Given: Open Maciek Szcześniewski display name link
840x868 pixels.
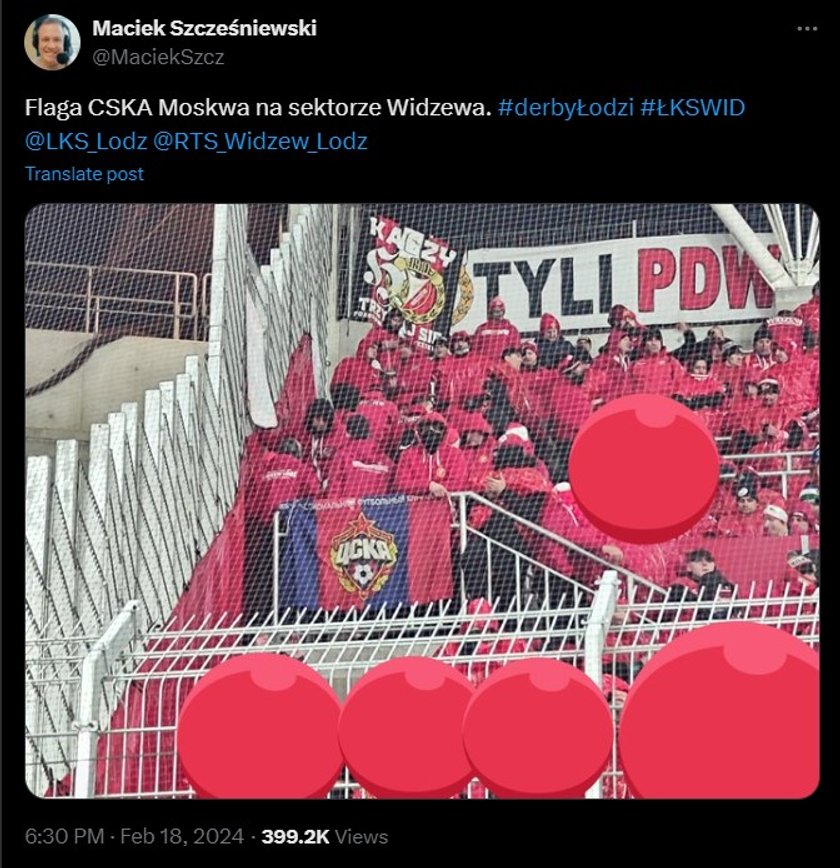Looking at the screenshot, I should pyautogui.click(x=204, y=28).
